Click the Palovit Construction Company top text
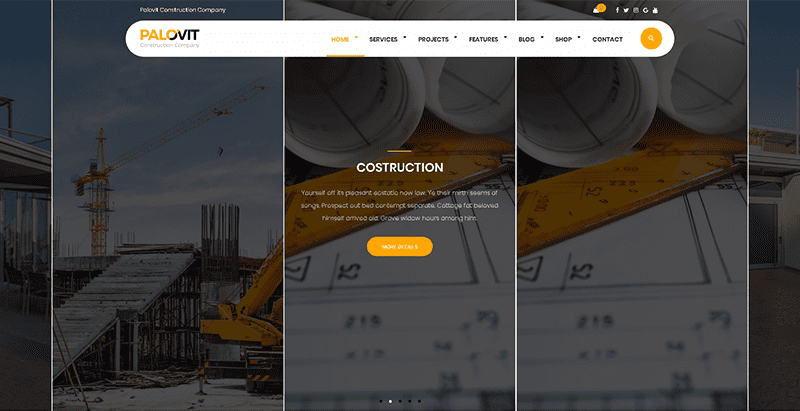 183,10
